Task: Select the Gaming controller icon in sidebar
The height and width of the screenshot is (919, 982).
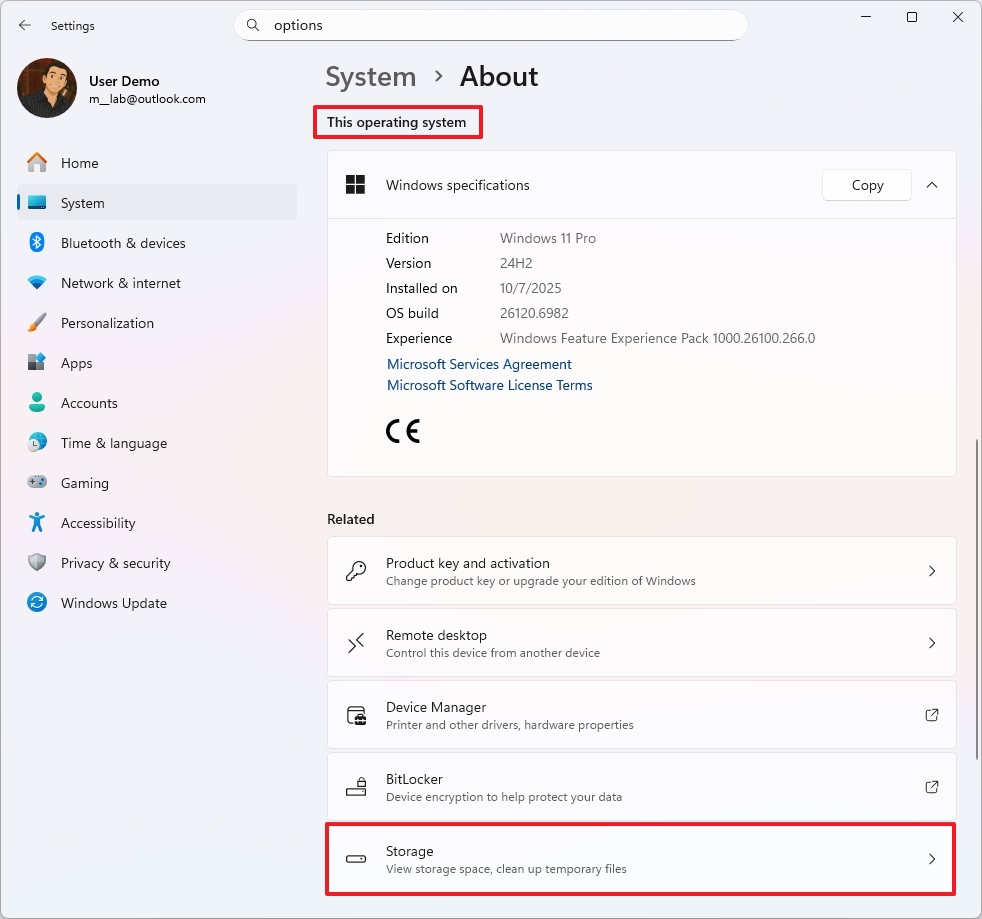Action: (x=36, y=483)
